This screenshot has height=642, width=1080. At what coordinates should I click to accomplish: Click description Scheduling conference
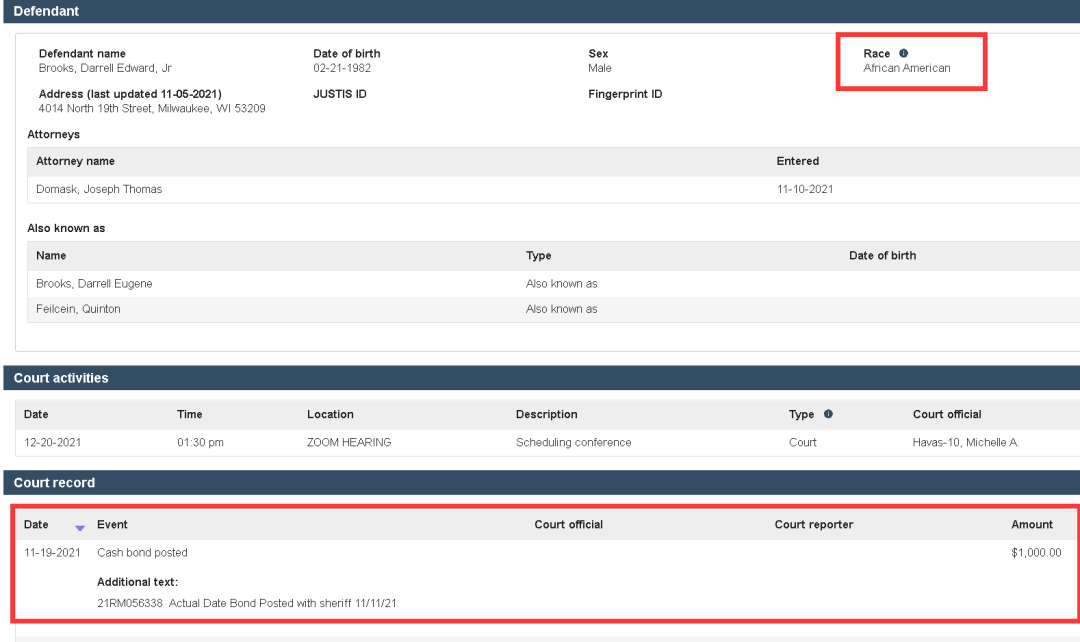coord(574,442)
